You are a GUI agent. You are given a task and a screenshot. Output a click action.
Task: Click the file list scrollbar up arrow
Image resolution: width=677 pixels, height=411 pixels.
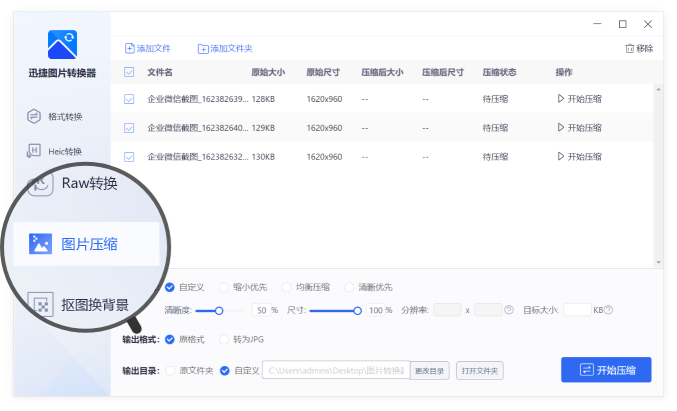pos(658,89)
